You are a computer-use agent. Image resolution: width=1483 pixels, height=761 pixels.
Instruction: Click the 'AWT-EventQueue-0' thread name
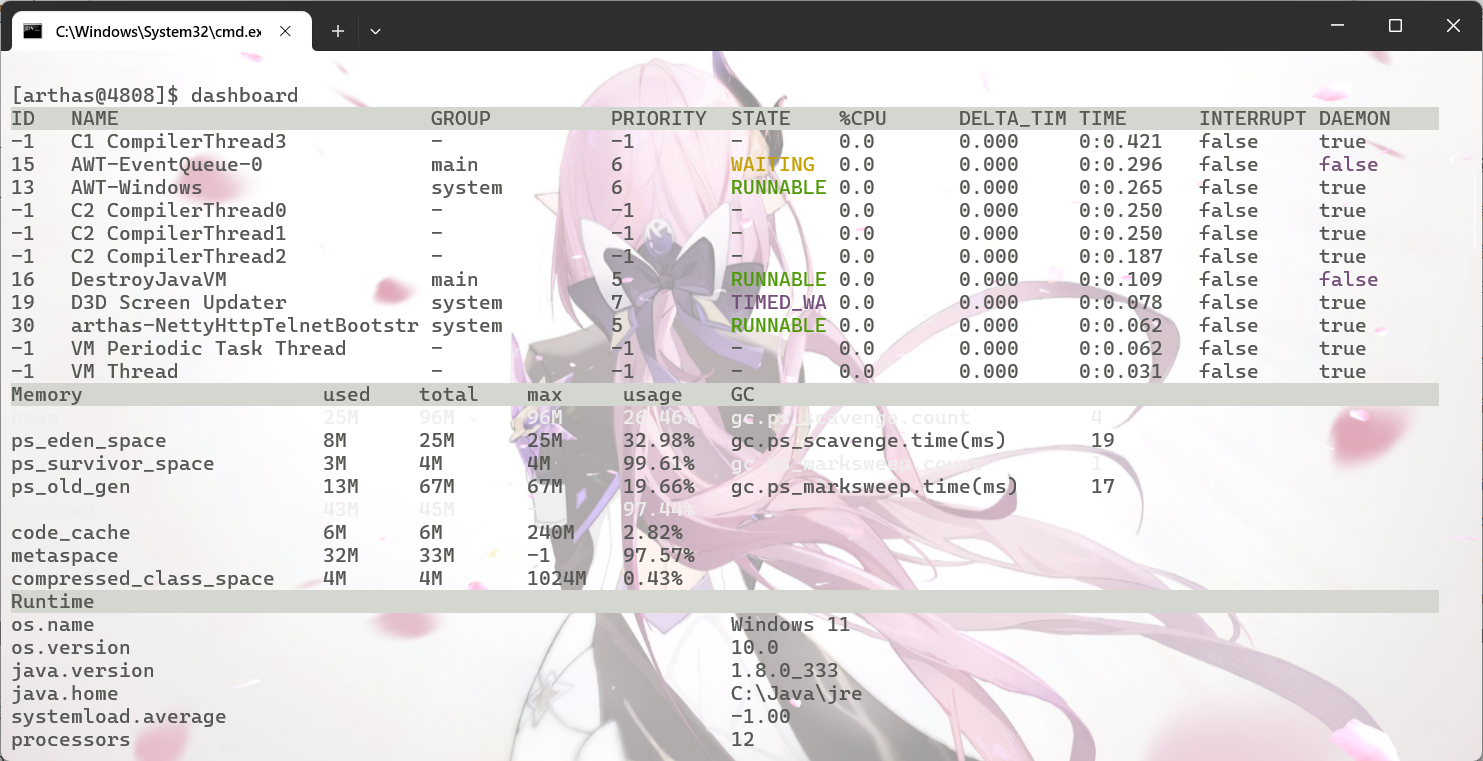(x=167, y=165)
